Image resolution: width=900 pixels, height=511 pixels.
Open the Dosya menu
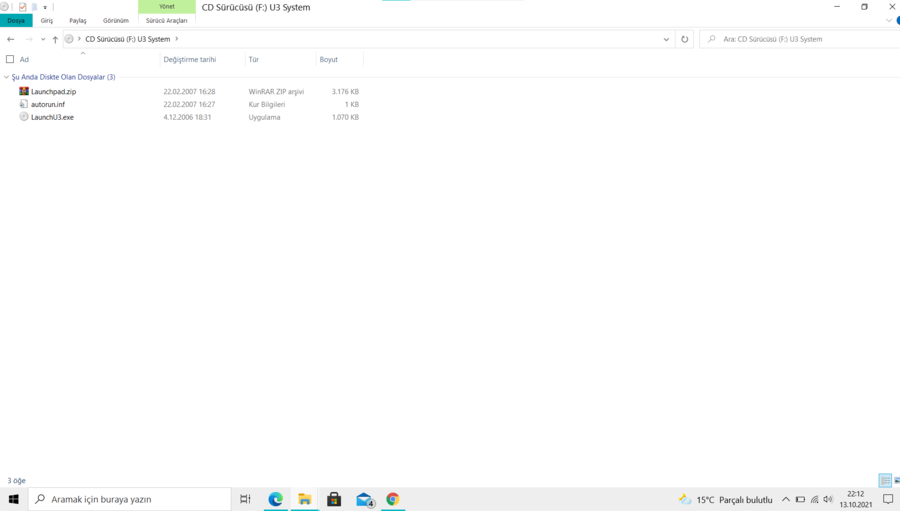coord(16,21)
